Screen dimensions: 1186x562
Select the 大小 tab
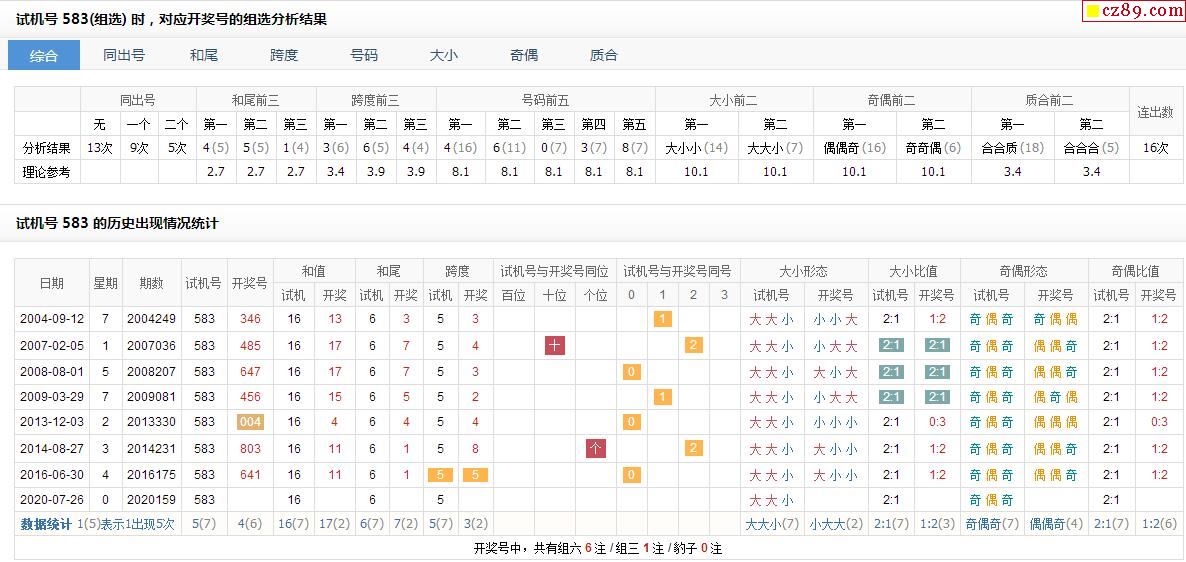coord(444,55)
